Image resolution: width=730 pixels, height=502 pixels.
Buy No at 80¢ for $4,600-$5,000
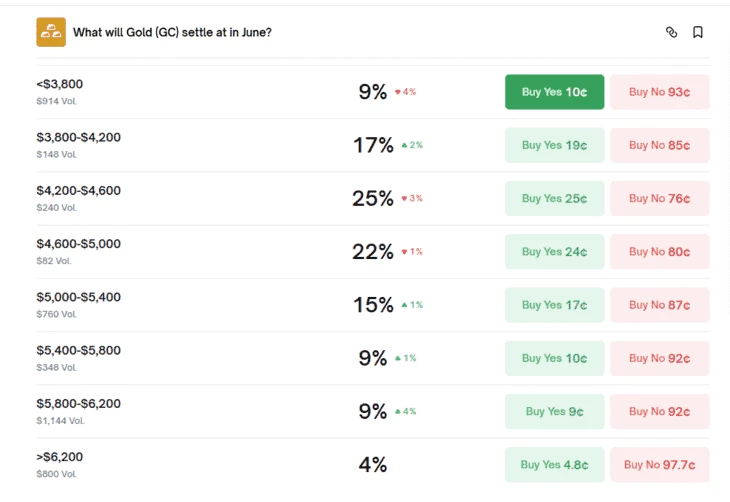(659, 252)
